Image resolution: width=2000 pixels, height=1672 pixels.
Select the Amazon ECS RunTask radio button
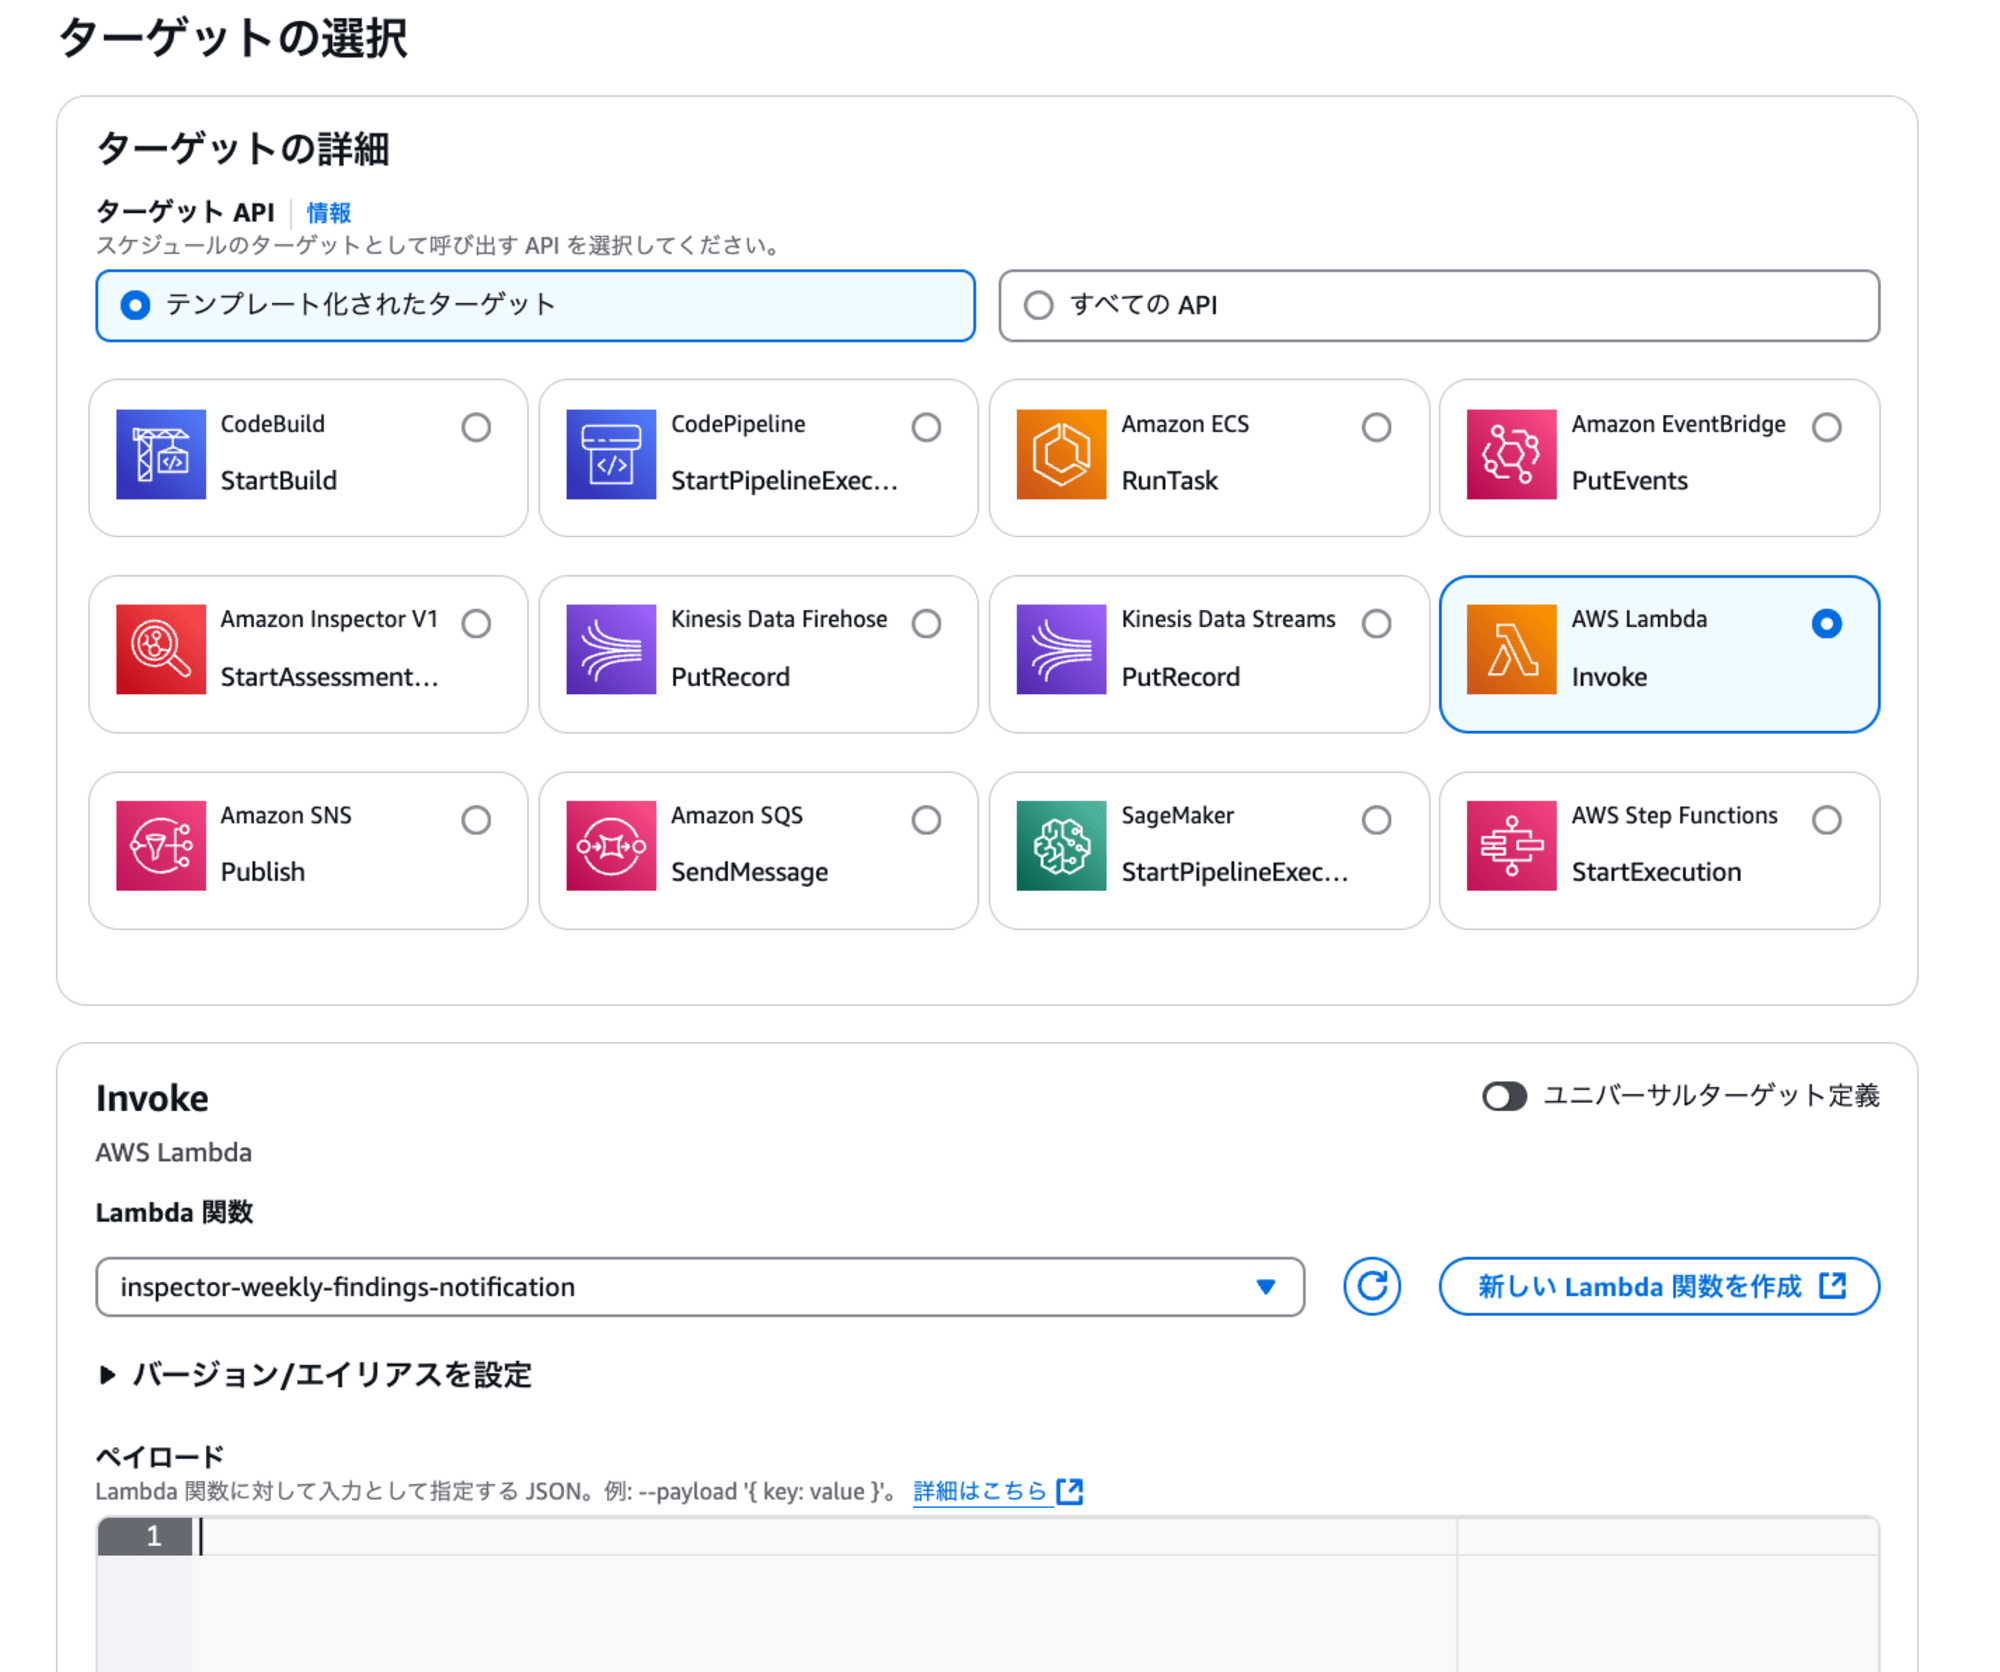[1376, 427]
